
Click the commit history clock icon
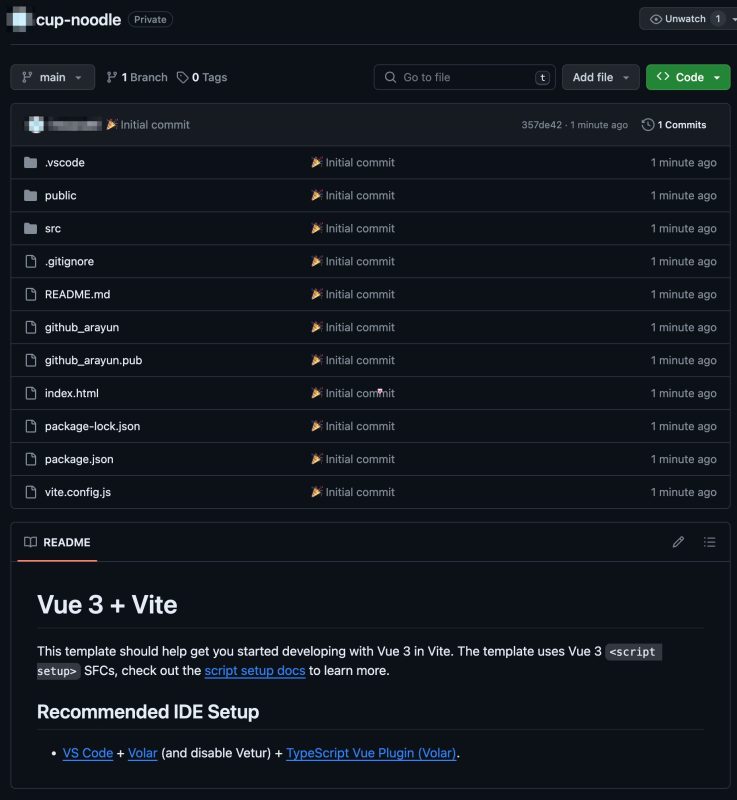[648, 124]
